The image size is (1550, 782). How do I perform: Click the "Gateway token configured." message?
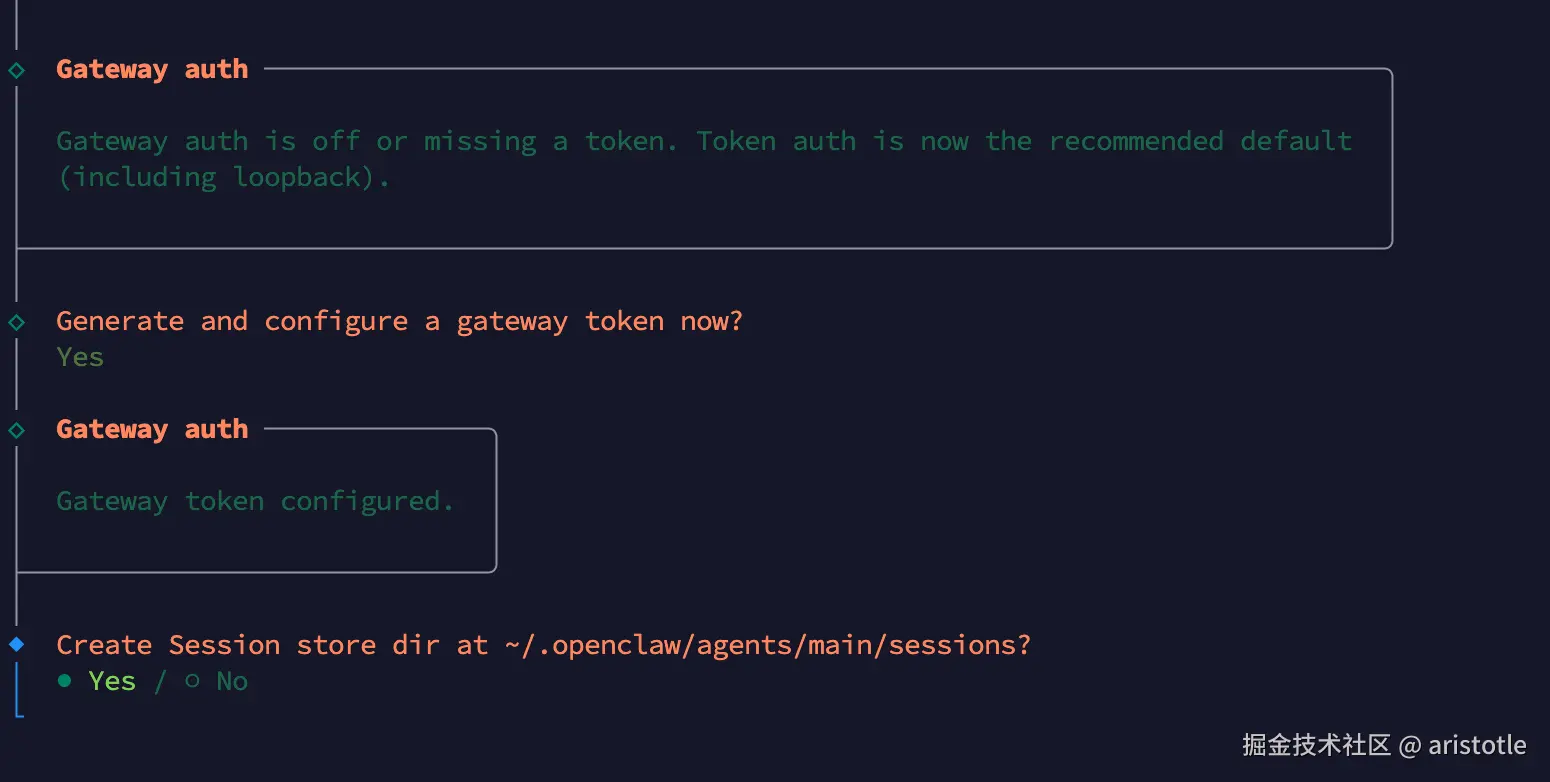pos(255,501)
